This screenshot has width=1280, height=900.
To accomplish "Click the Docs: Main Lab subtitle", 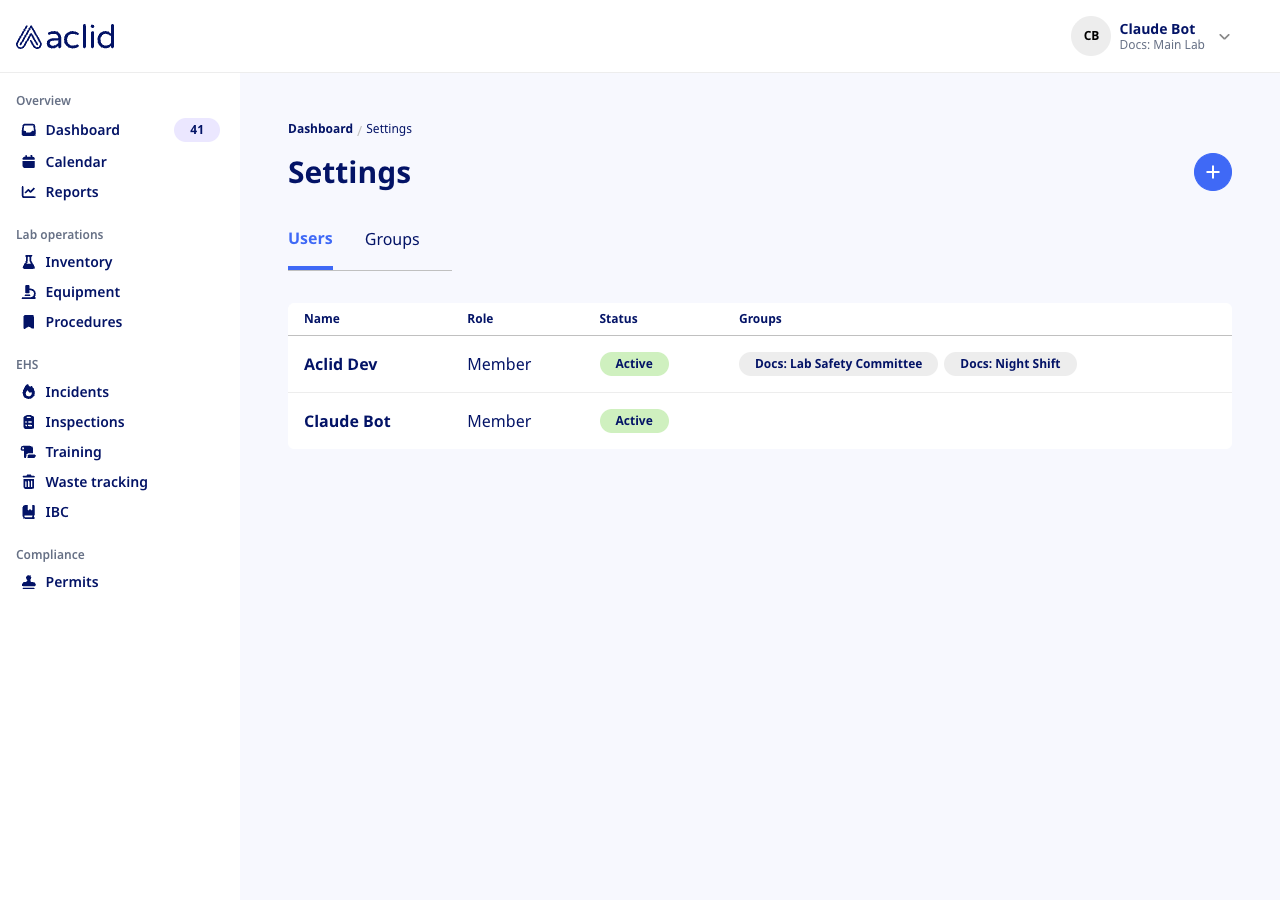I will click(x=1162, y=45).
